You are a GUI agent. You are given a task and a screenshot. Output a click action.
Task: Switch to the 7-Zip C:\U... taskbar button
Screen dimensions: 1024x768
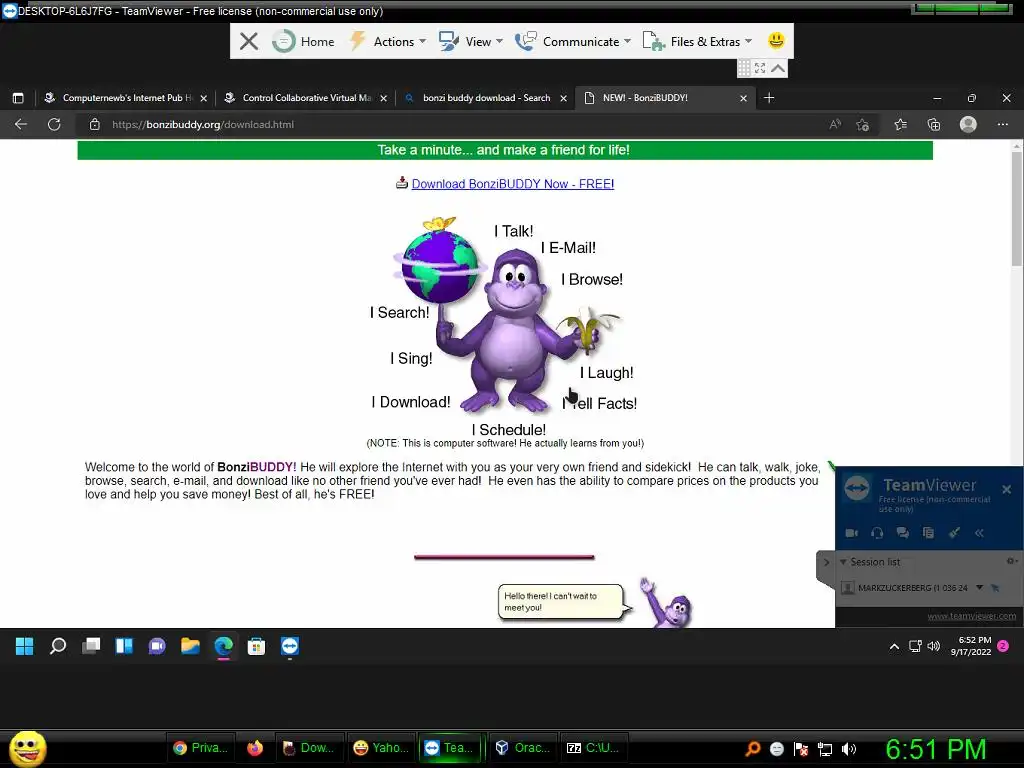(594, 748)
